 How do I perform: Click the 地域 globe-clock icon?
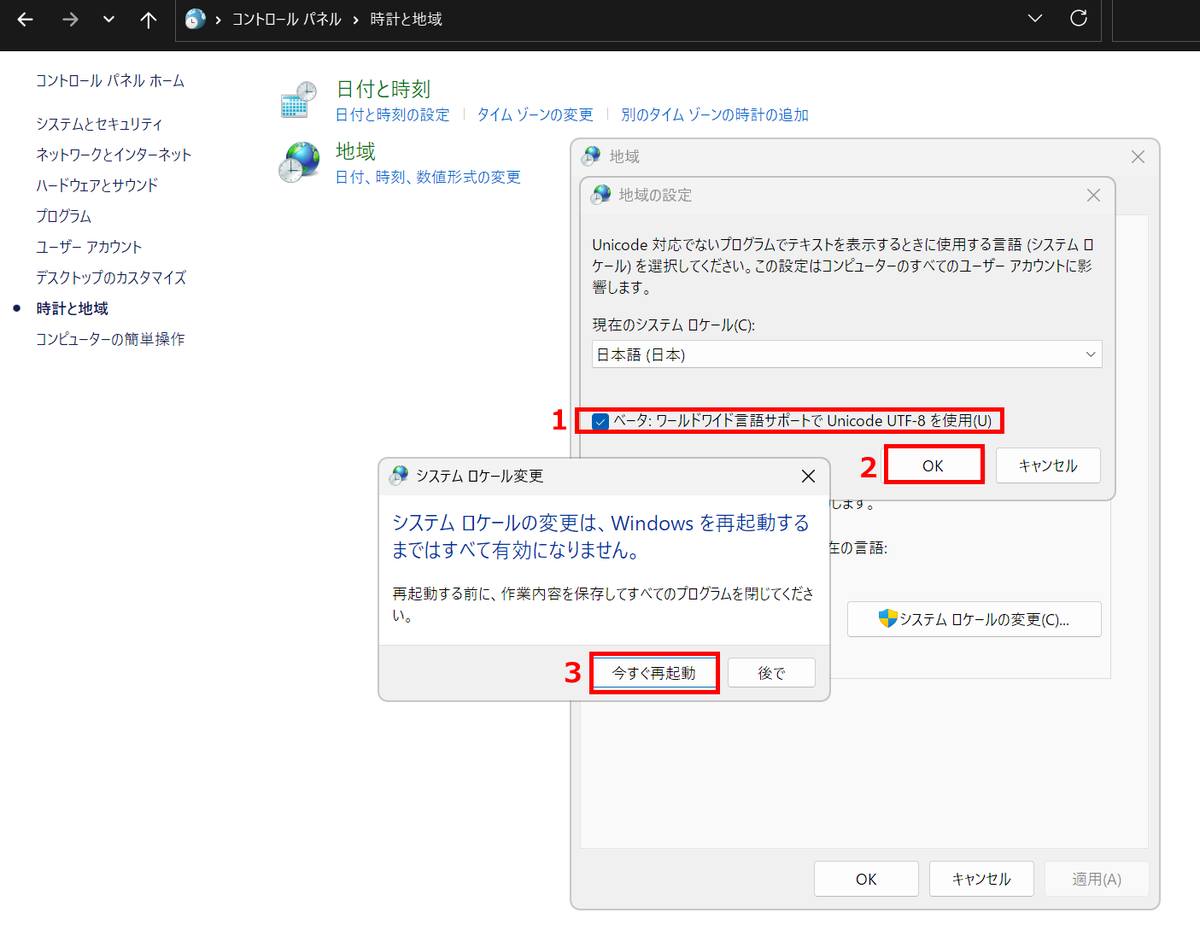[298, 162]
